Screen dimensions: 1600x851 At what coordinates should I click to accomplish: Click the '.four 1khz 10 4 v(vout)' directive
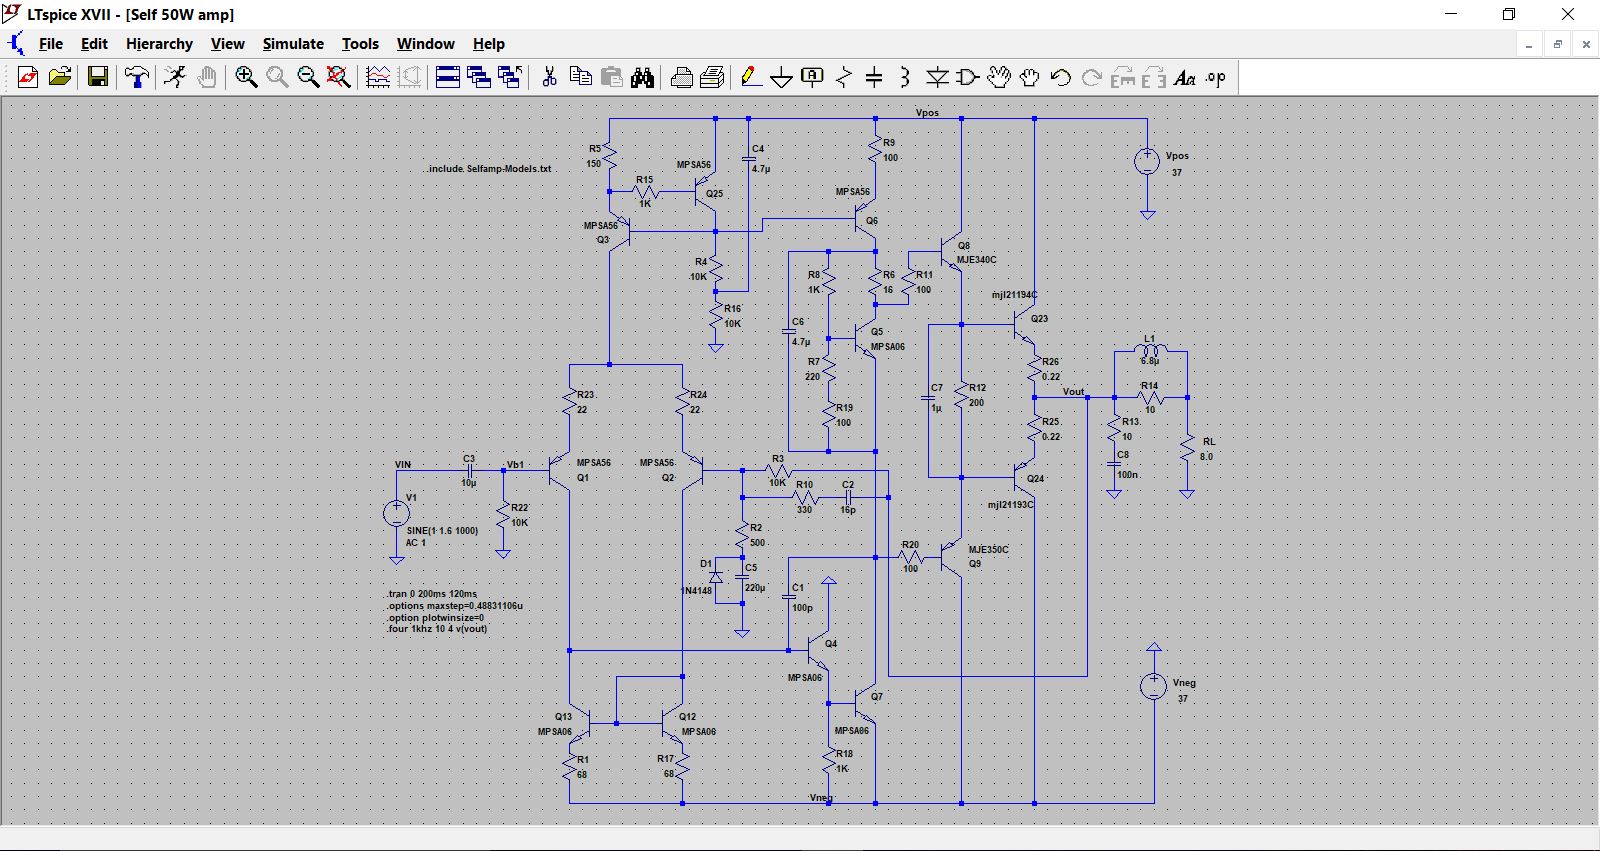pyautogui.click(x=437, y=629)
